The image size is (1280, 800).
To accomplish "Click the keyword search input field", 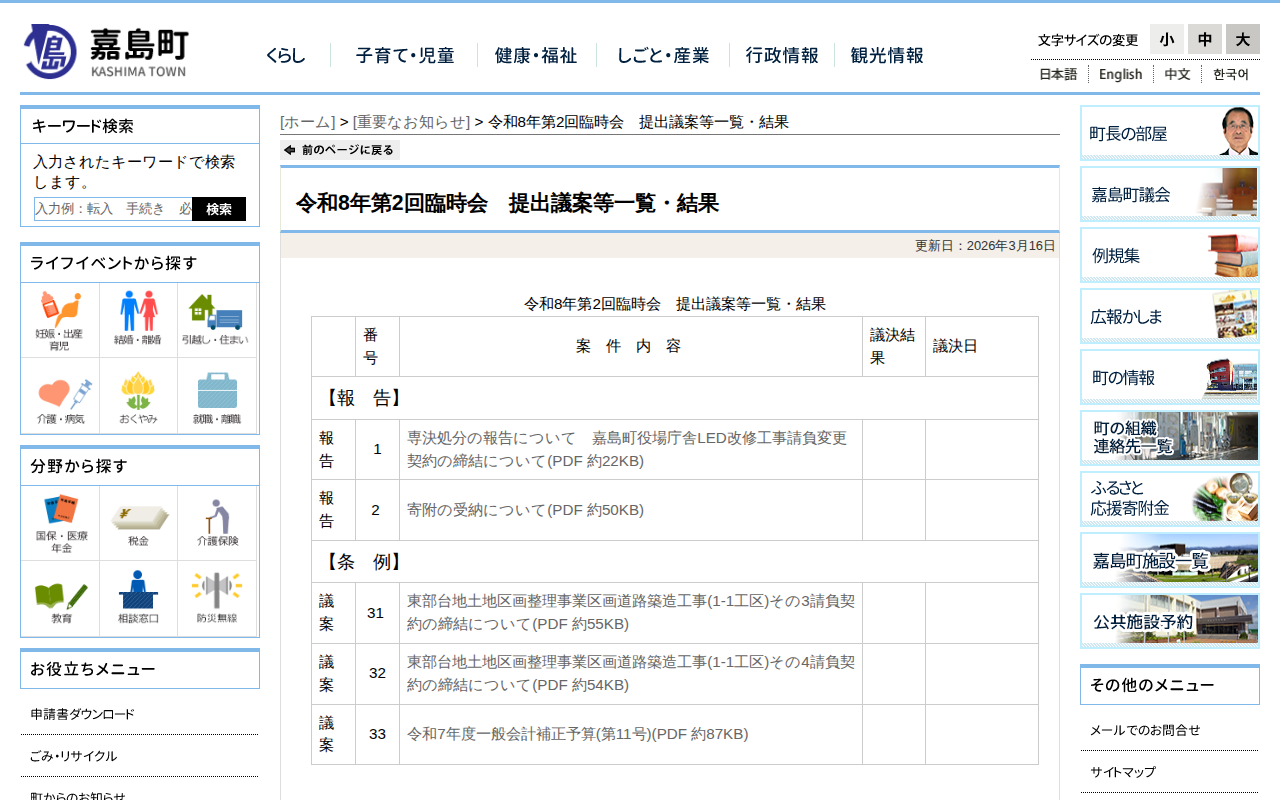I will 113,209.
